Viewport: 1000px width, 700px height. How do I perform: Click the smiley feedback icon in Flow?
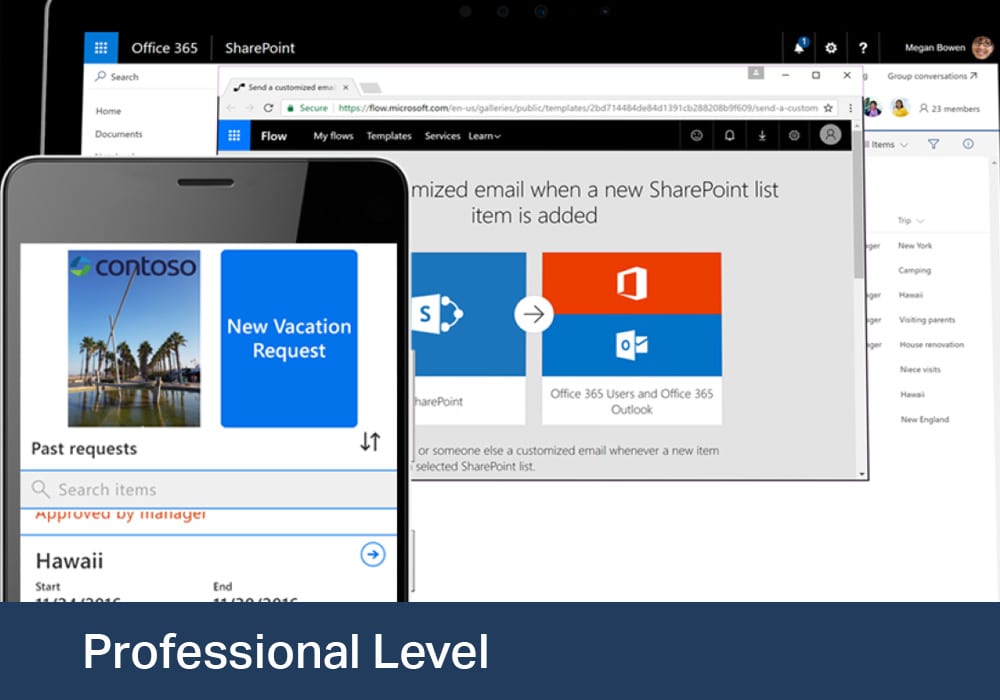pyautogui.click(x=696, y=135)
